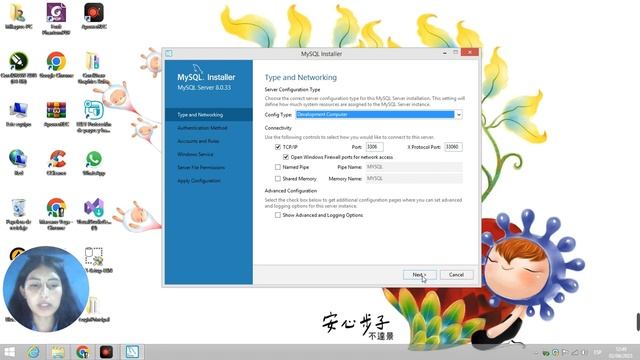640x360 pixels.
Task: Open the Action Center flag in the tray
Action: [565, 352]
